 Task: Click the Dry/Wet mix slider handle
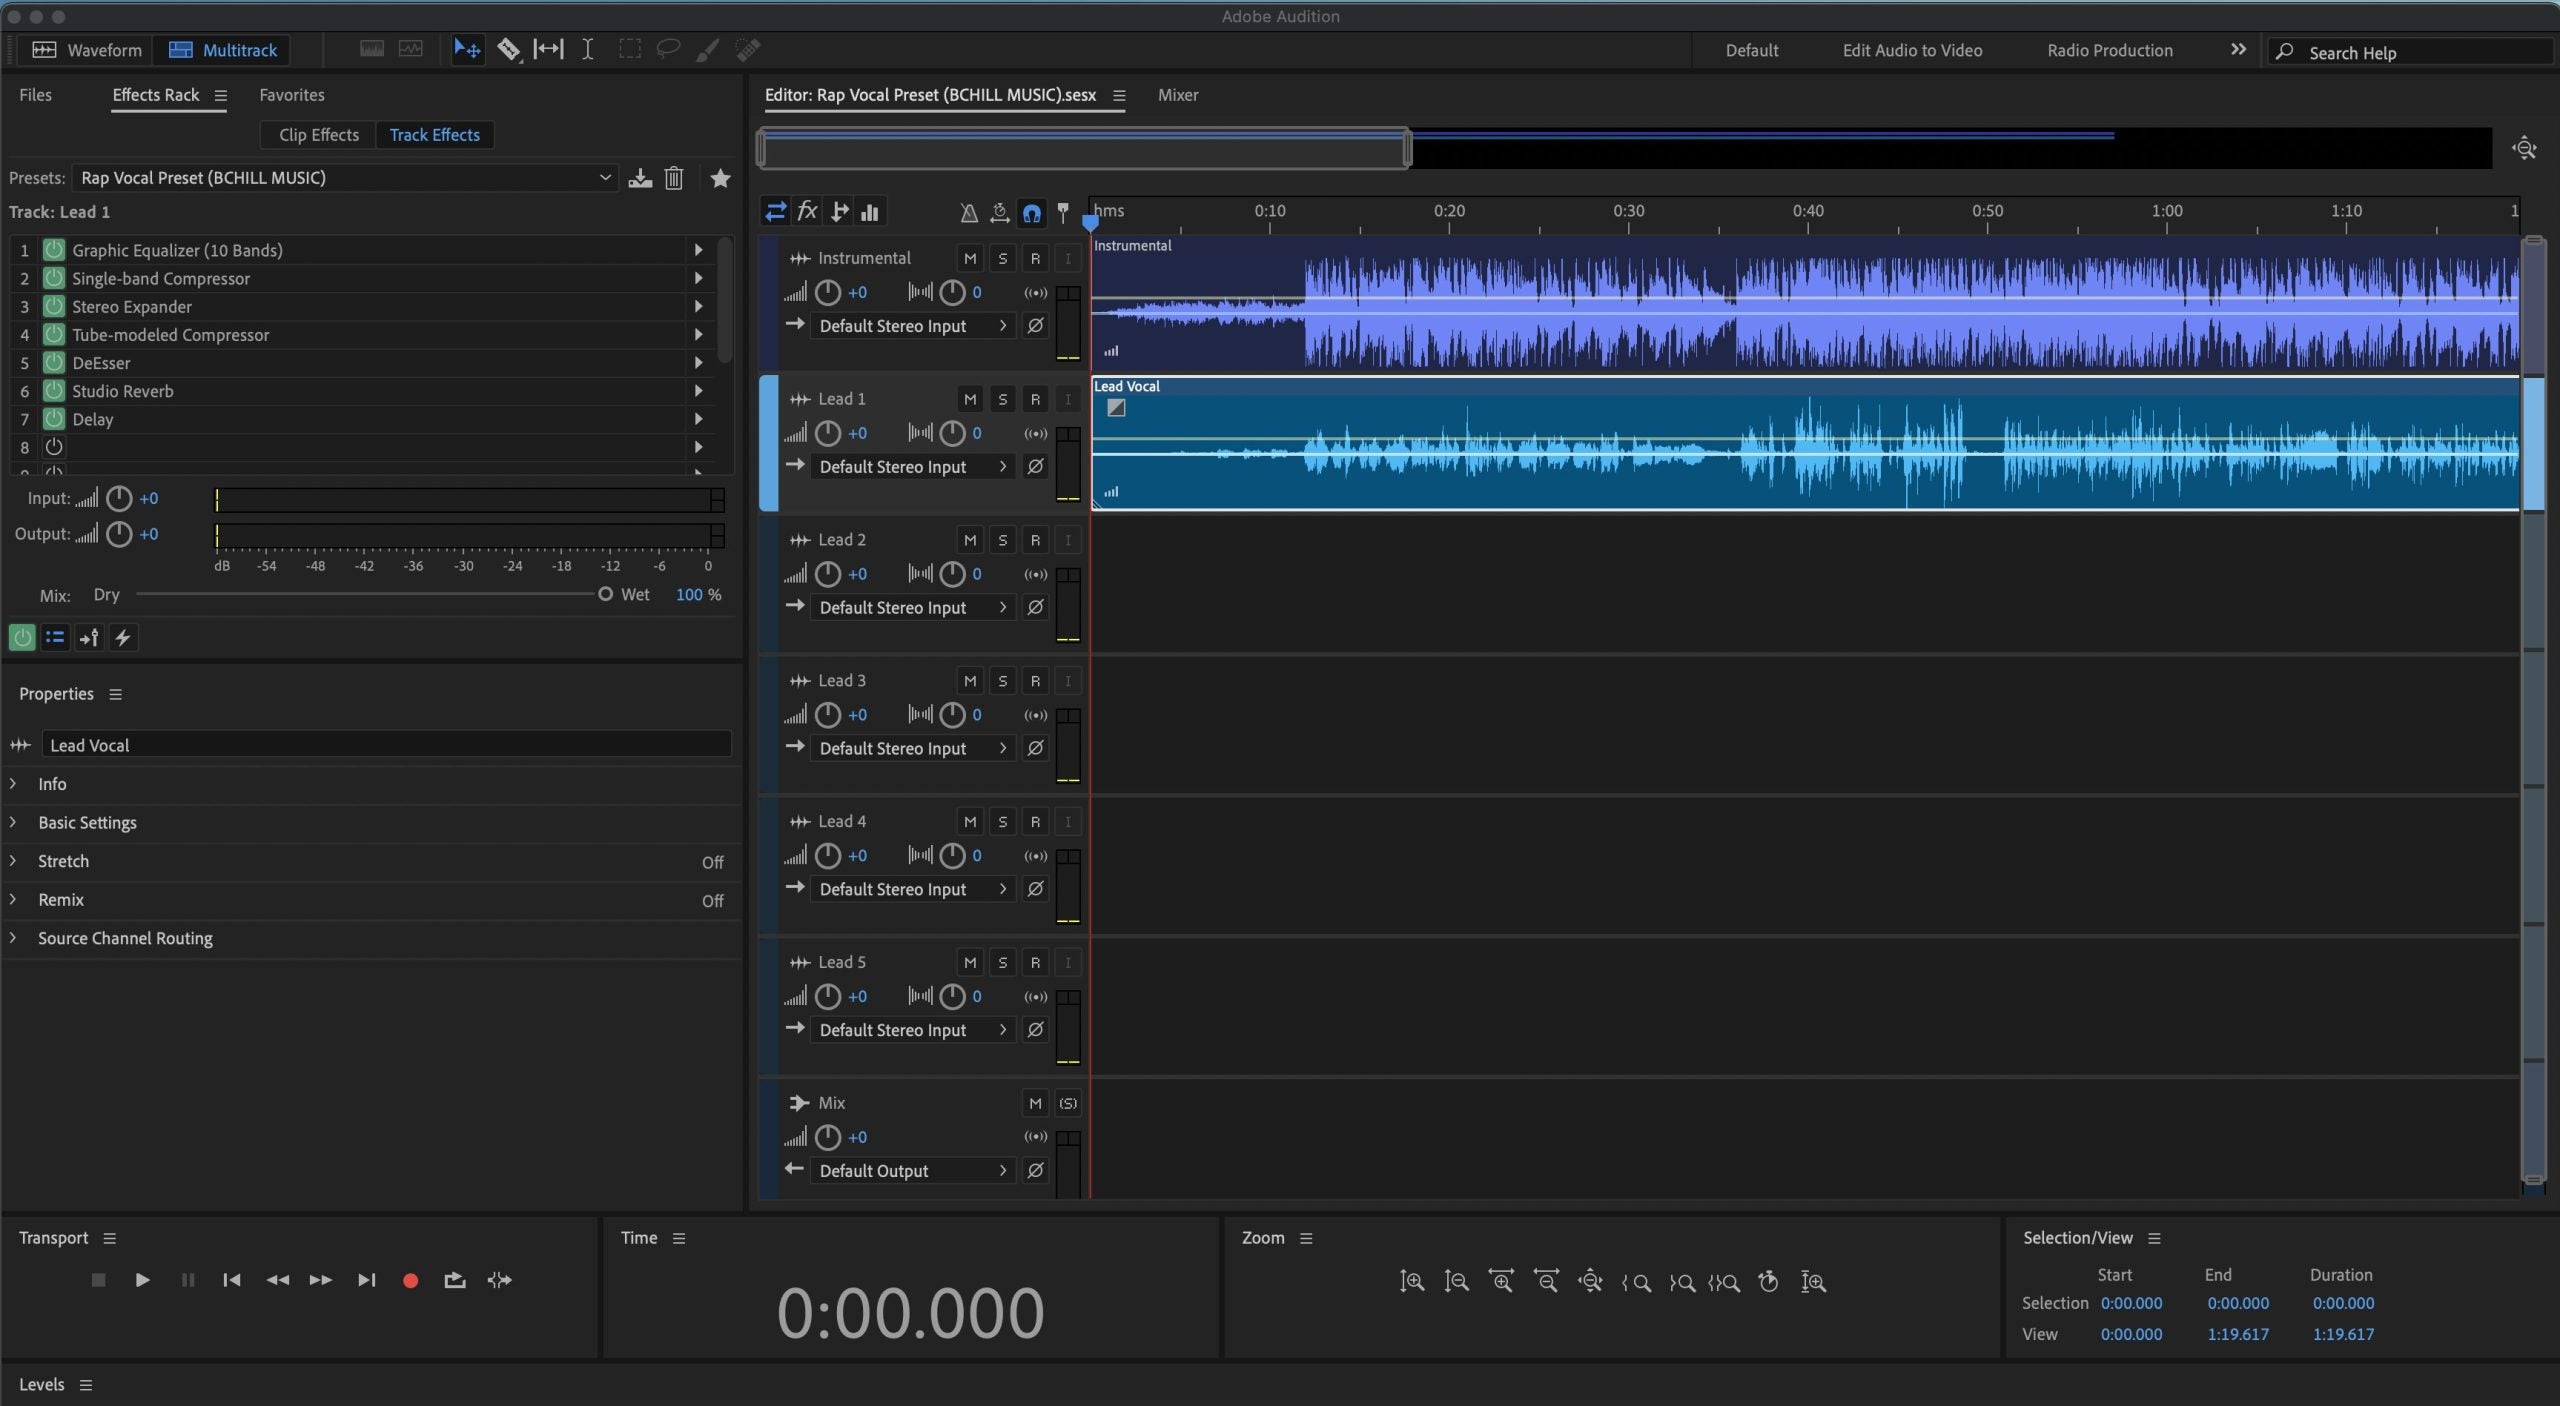(605, 594)
